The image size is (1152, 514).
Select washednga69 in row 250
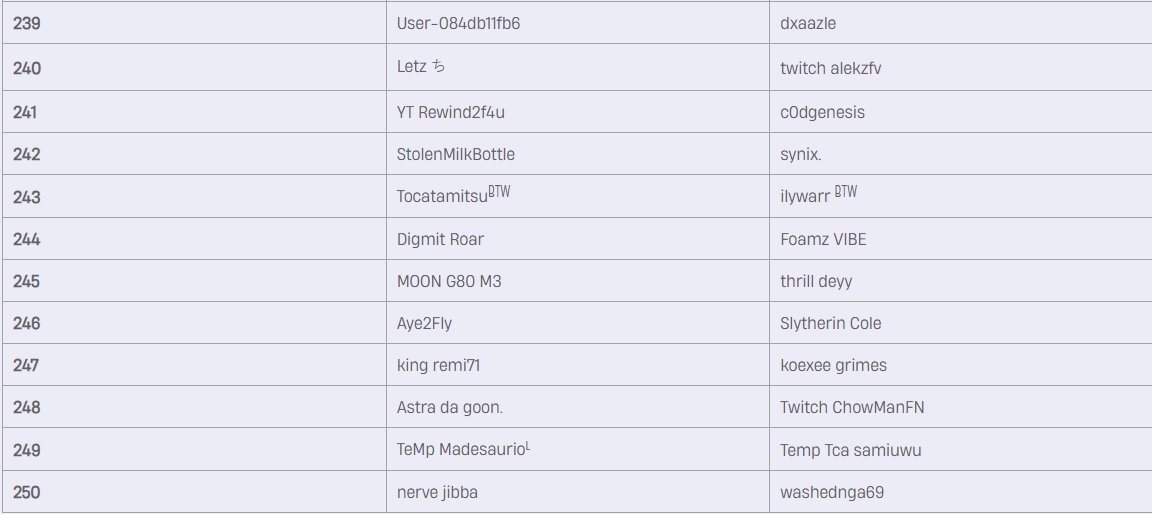click(832, 492)
